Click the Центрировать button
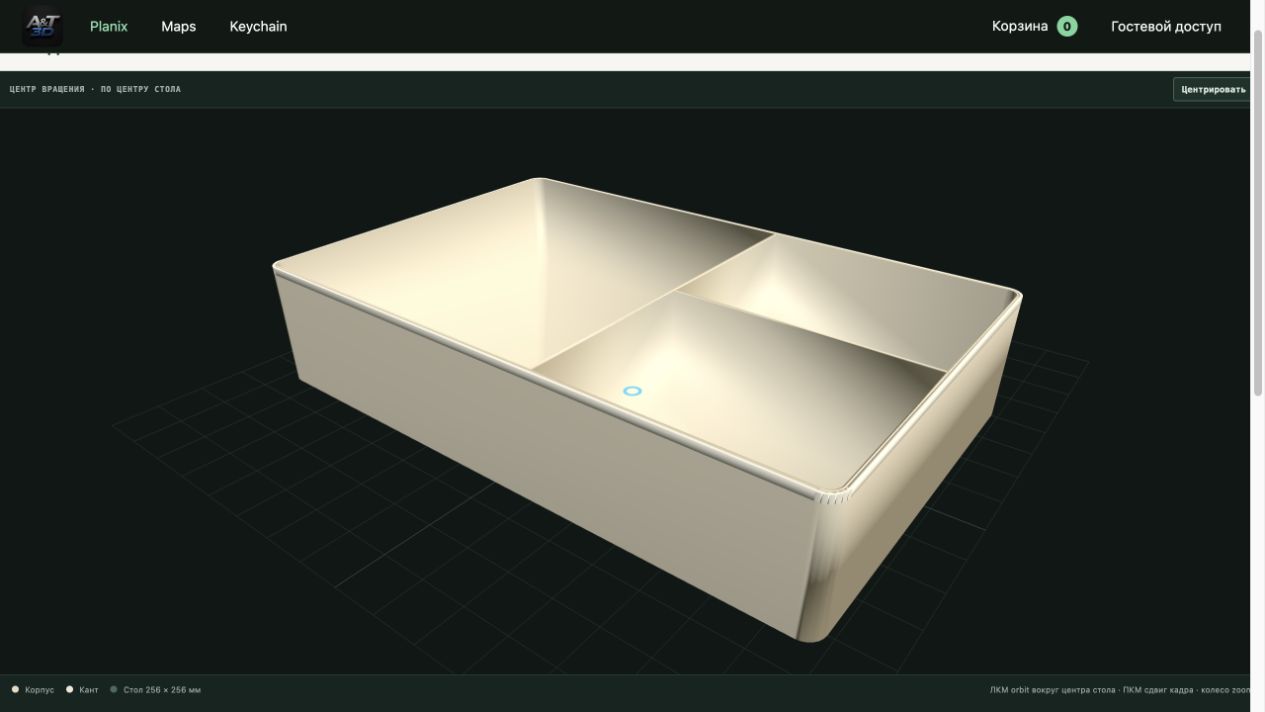Viewport: 1265px width, 712px height. [1212, 89]
